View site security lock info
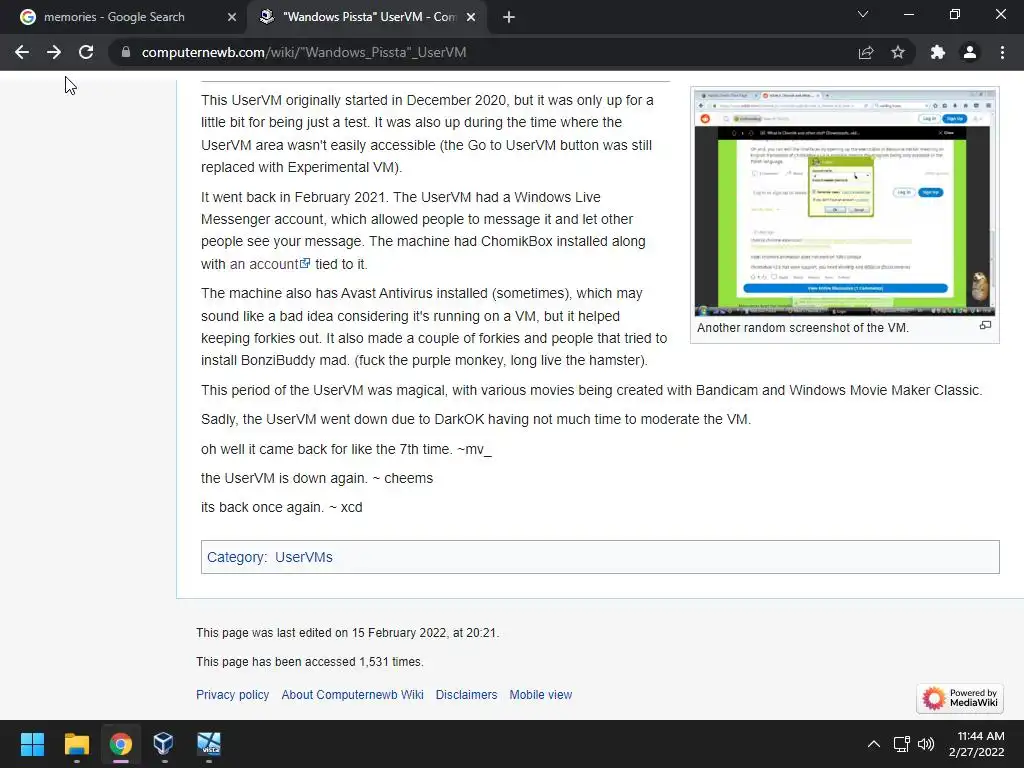1024x768 pixels. tap(126, 52)
